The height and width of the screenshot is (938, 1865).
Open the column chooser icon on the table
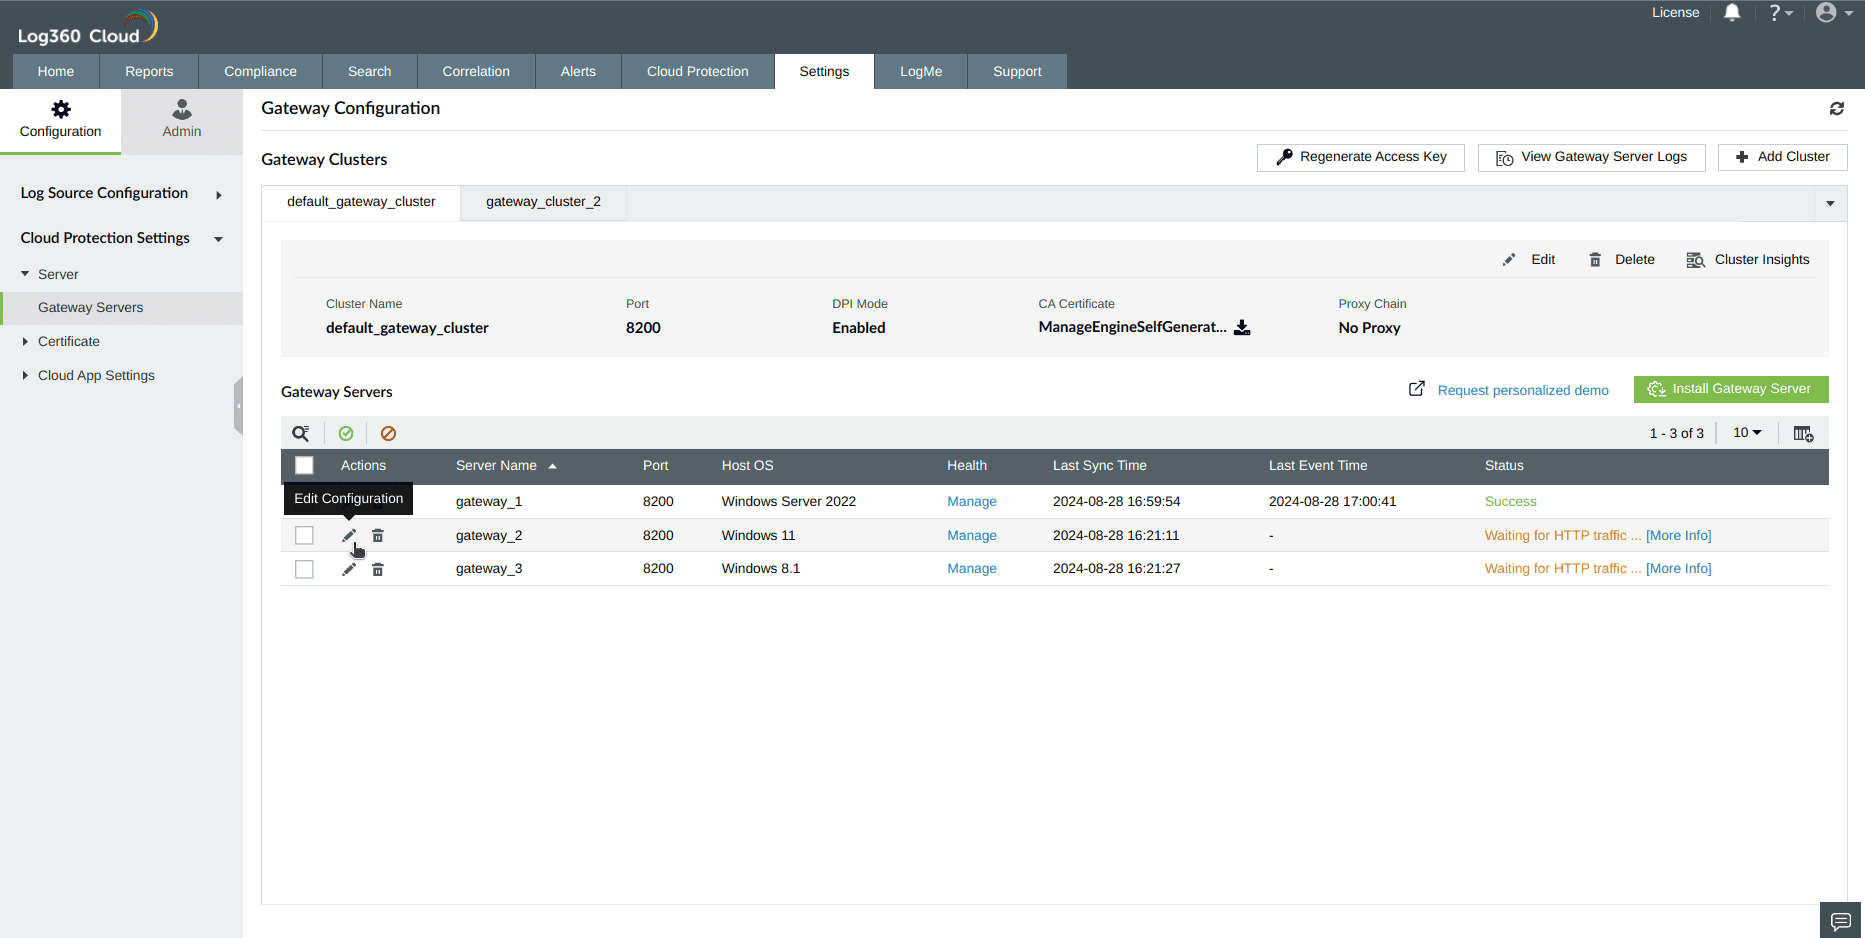tap(1804, 433)
